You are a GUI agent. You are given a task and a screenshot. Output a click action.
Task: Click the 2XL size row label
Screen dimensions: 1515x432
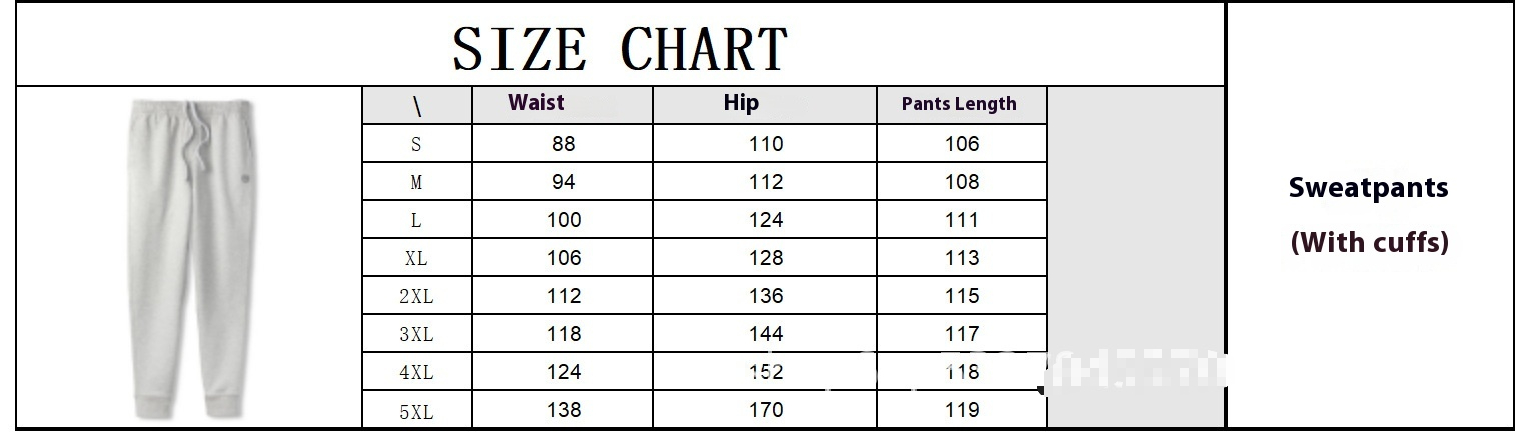[x=416, y=297]
